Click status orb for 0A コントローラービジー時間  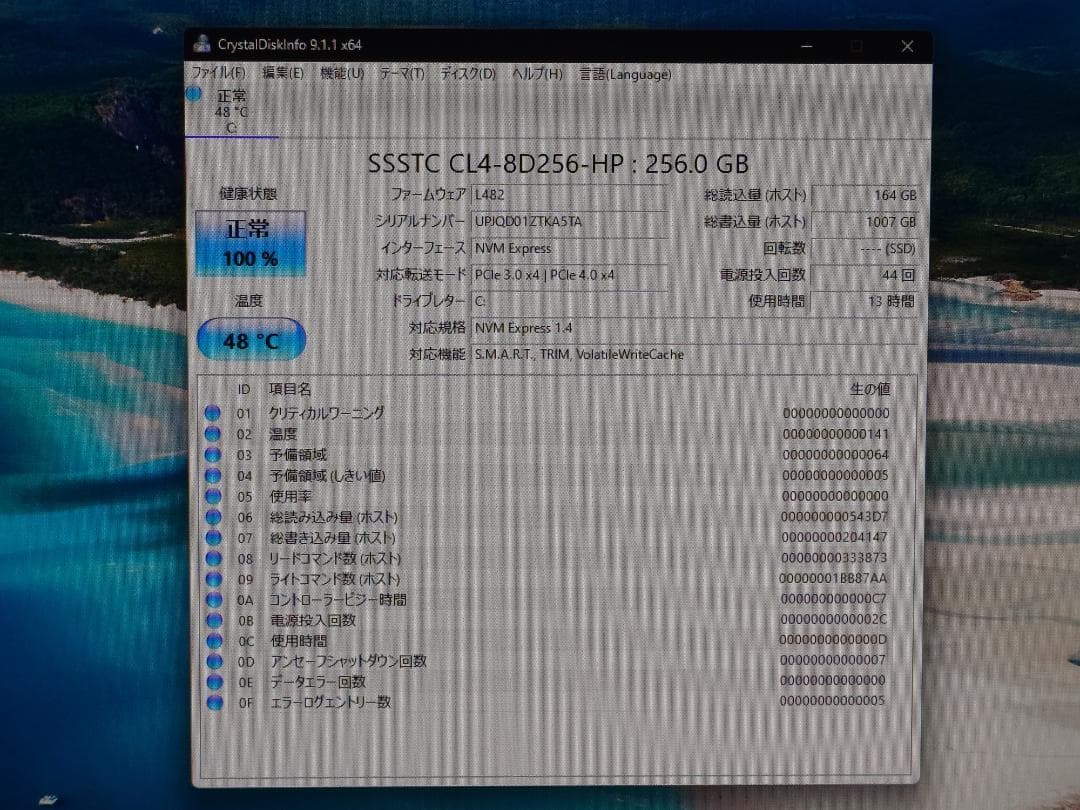[x=214, y=599]
